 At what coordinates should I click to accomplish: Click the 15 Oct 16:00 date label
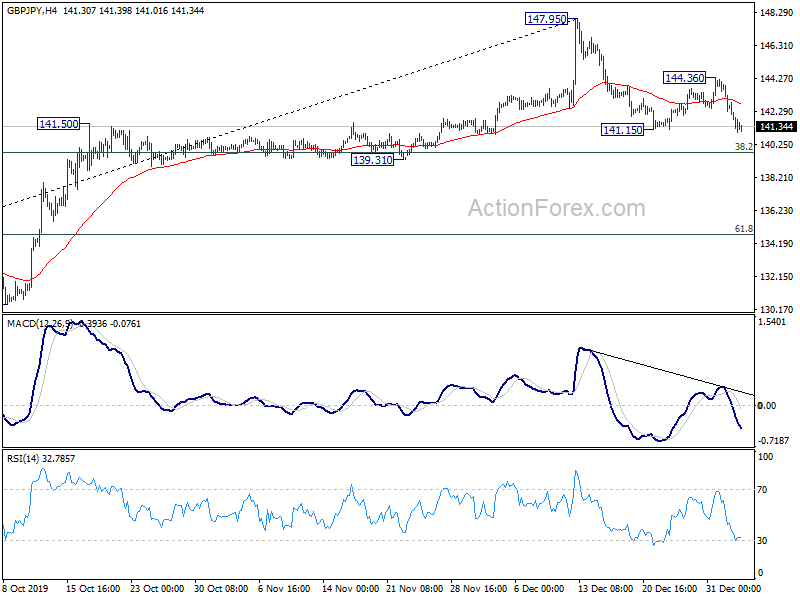tap(93, 589)
